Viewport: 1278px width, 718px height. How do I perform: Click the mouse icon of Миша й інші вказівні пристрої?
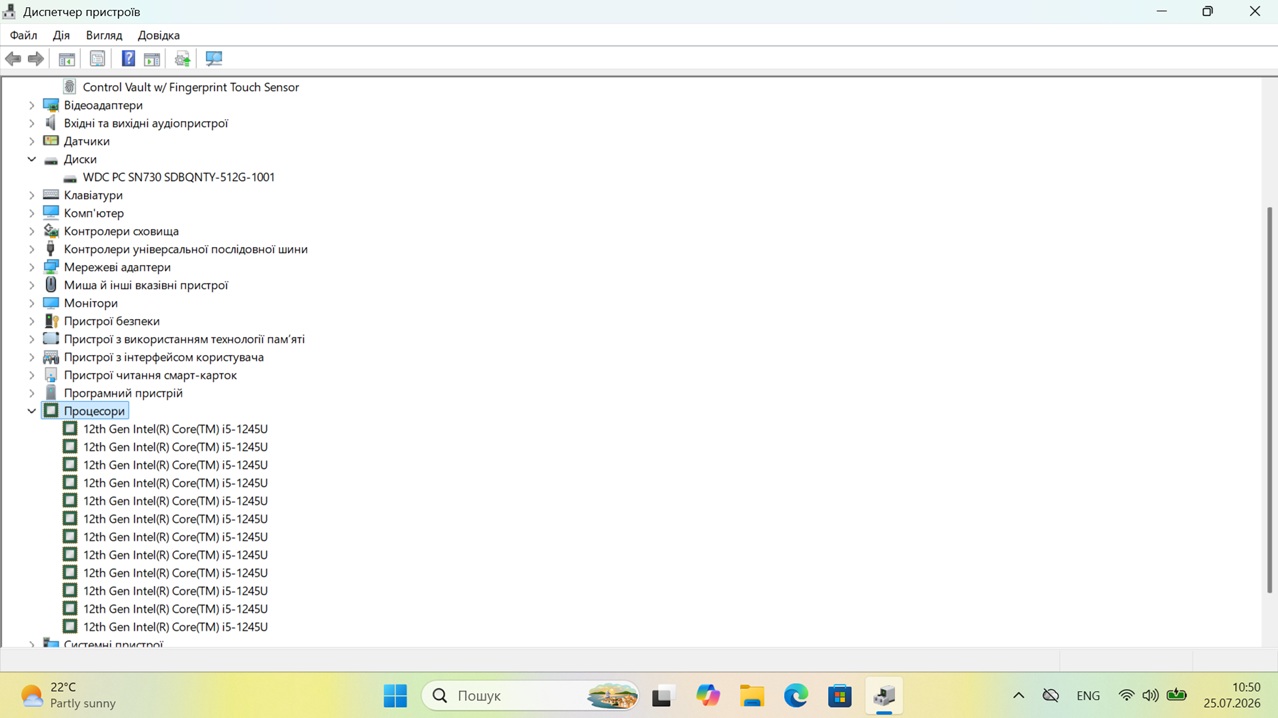click(x=51, y=285)
